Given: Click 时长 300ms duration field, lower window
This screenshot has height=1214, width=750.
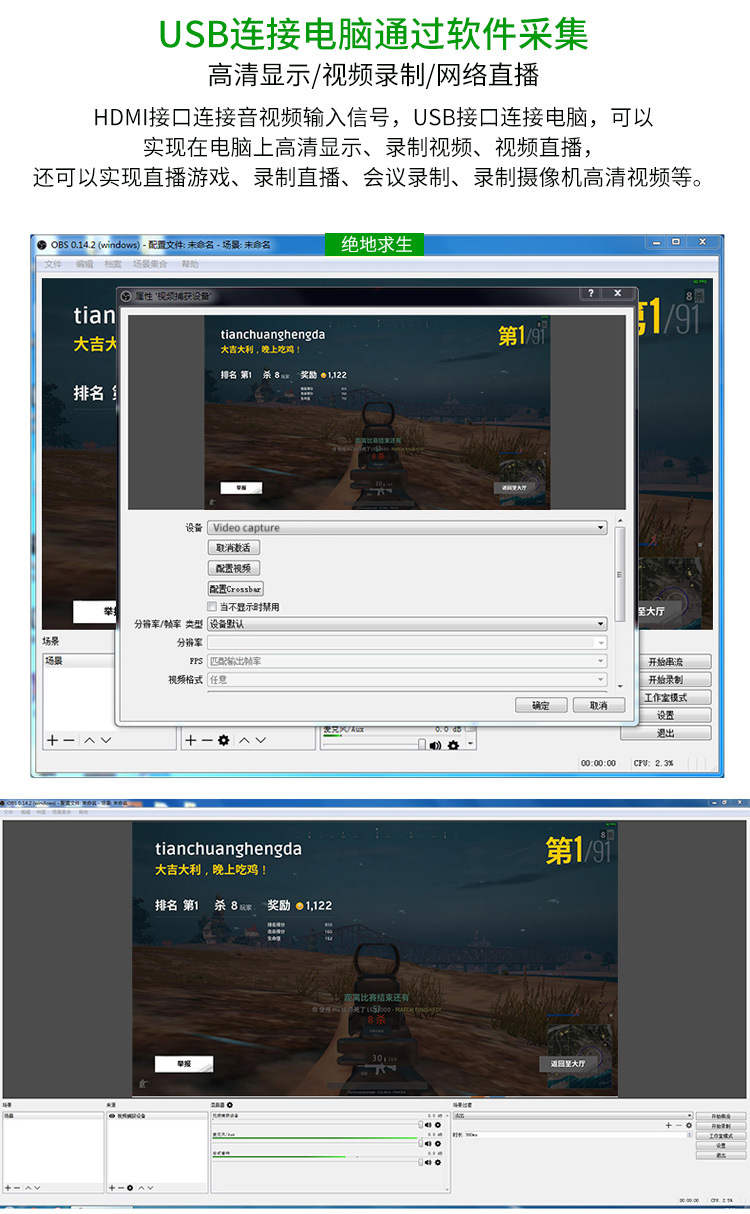Looking at the screenshot, I should (573, 1134).
